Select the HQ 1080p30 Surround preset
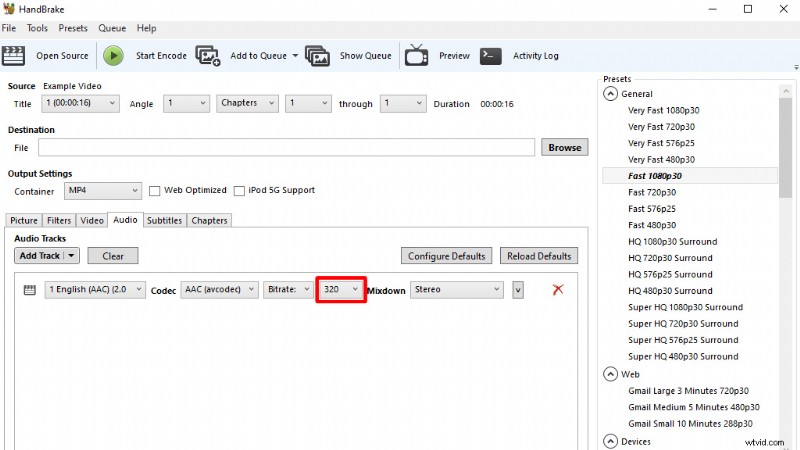The height and width of the screenshot is (450, 800). coord(672,241)
